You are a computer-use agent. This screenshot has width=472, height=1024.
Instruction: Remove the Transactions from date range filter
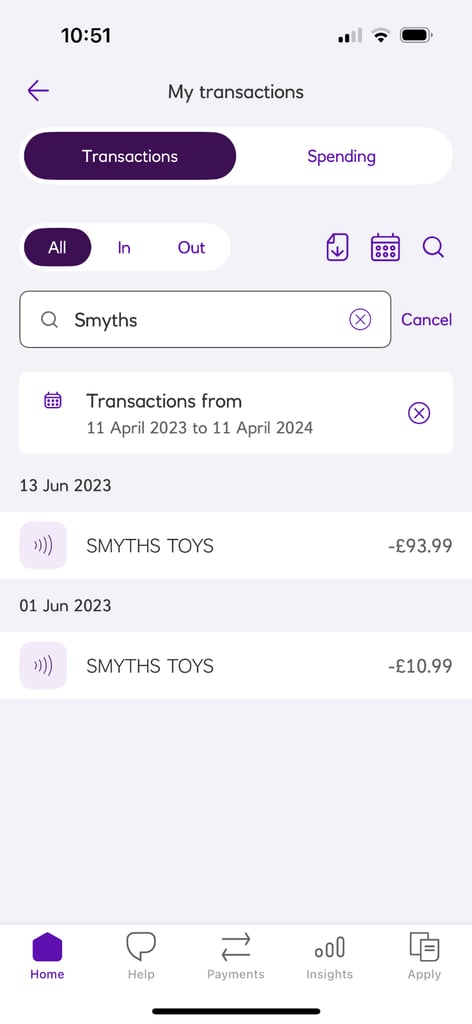pyautogui.click(x=419, y=413)
